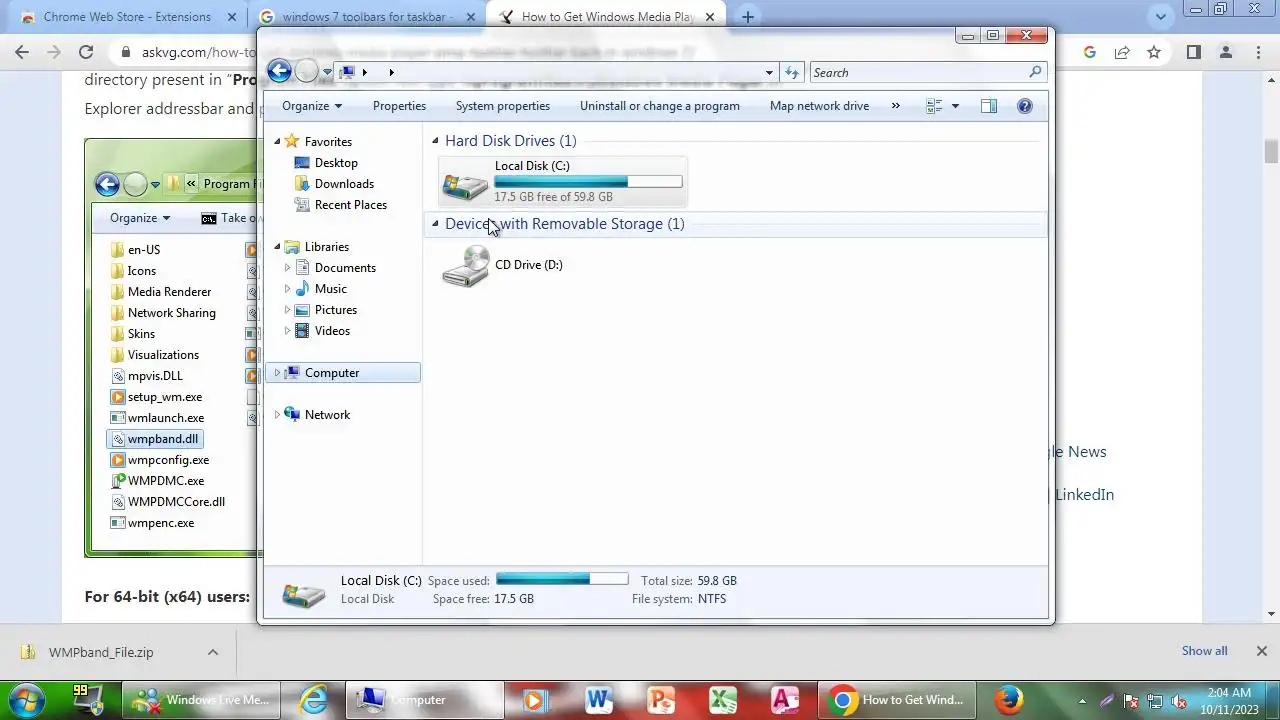The image size is (1280, 720).
Task: Open a new Chrome tab
Action: (x=747, y=16)
